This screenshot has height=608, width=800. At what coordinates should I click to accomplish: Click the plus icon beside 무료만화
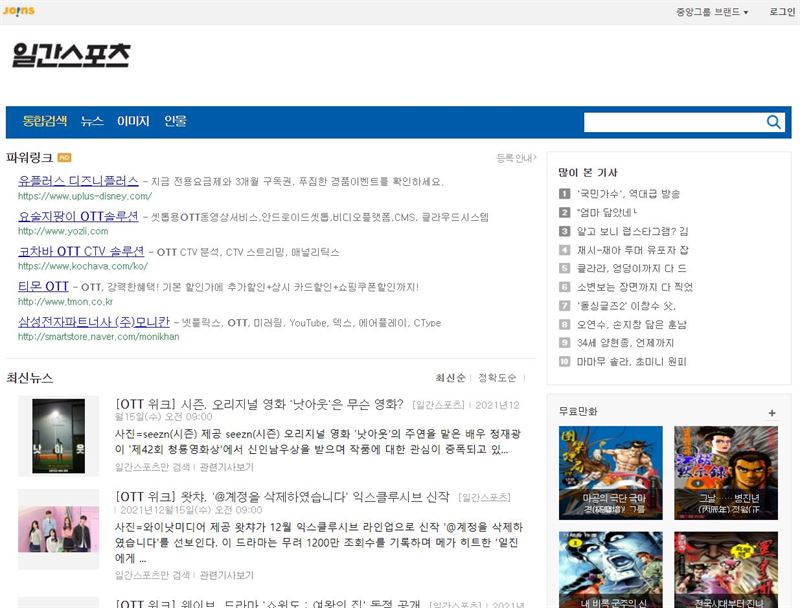pyautogui.click(x=772, y=412)
